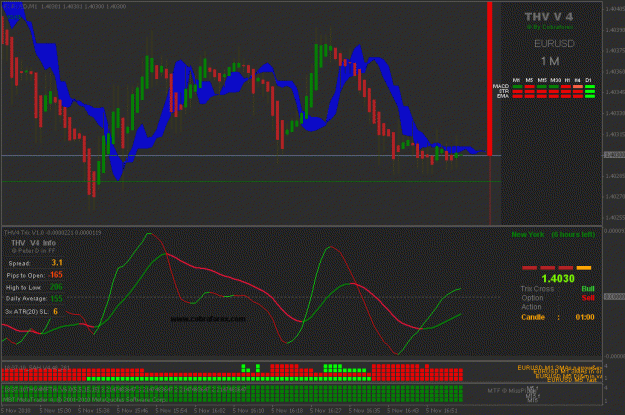Click the 5 Nov 16:35 time axis label
Image resolution: width=625 pixels, height=415 pixels.
(364, 410)
